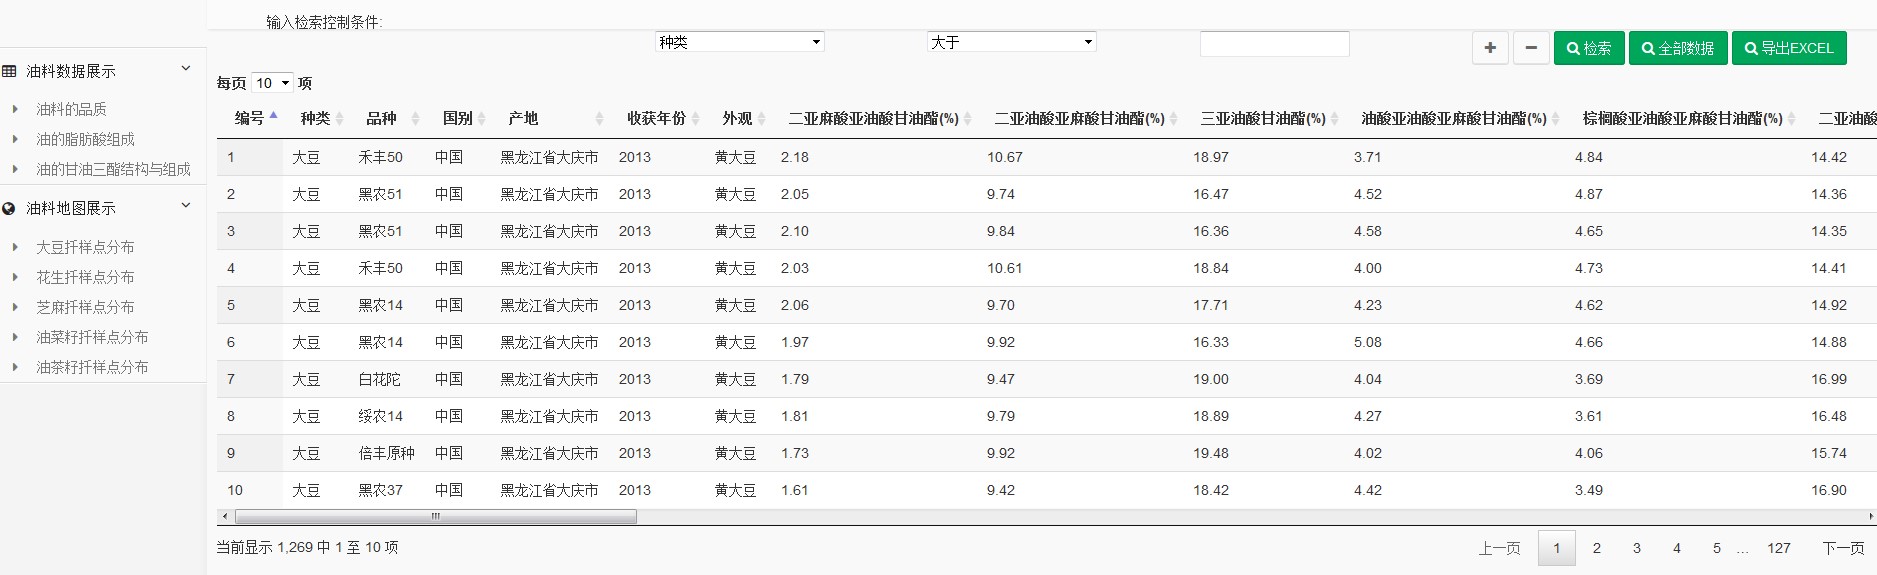Go to page 127 in pagination
Image resolution: width=1877 pixels, height=575 pixels.
tap(1778, 548)
